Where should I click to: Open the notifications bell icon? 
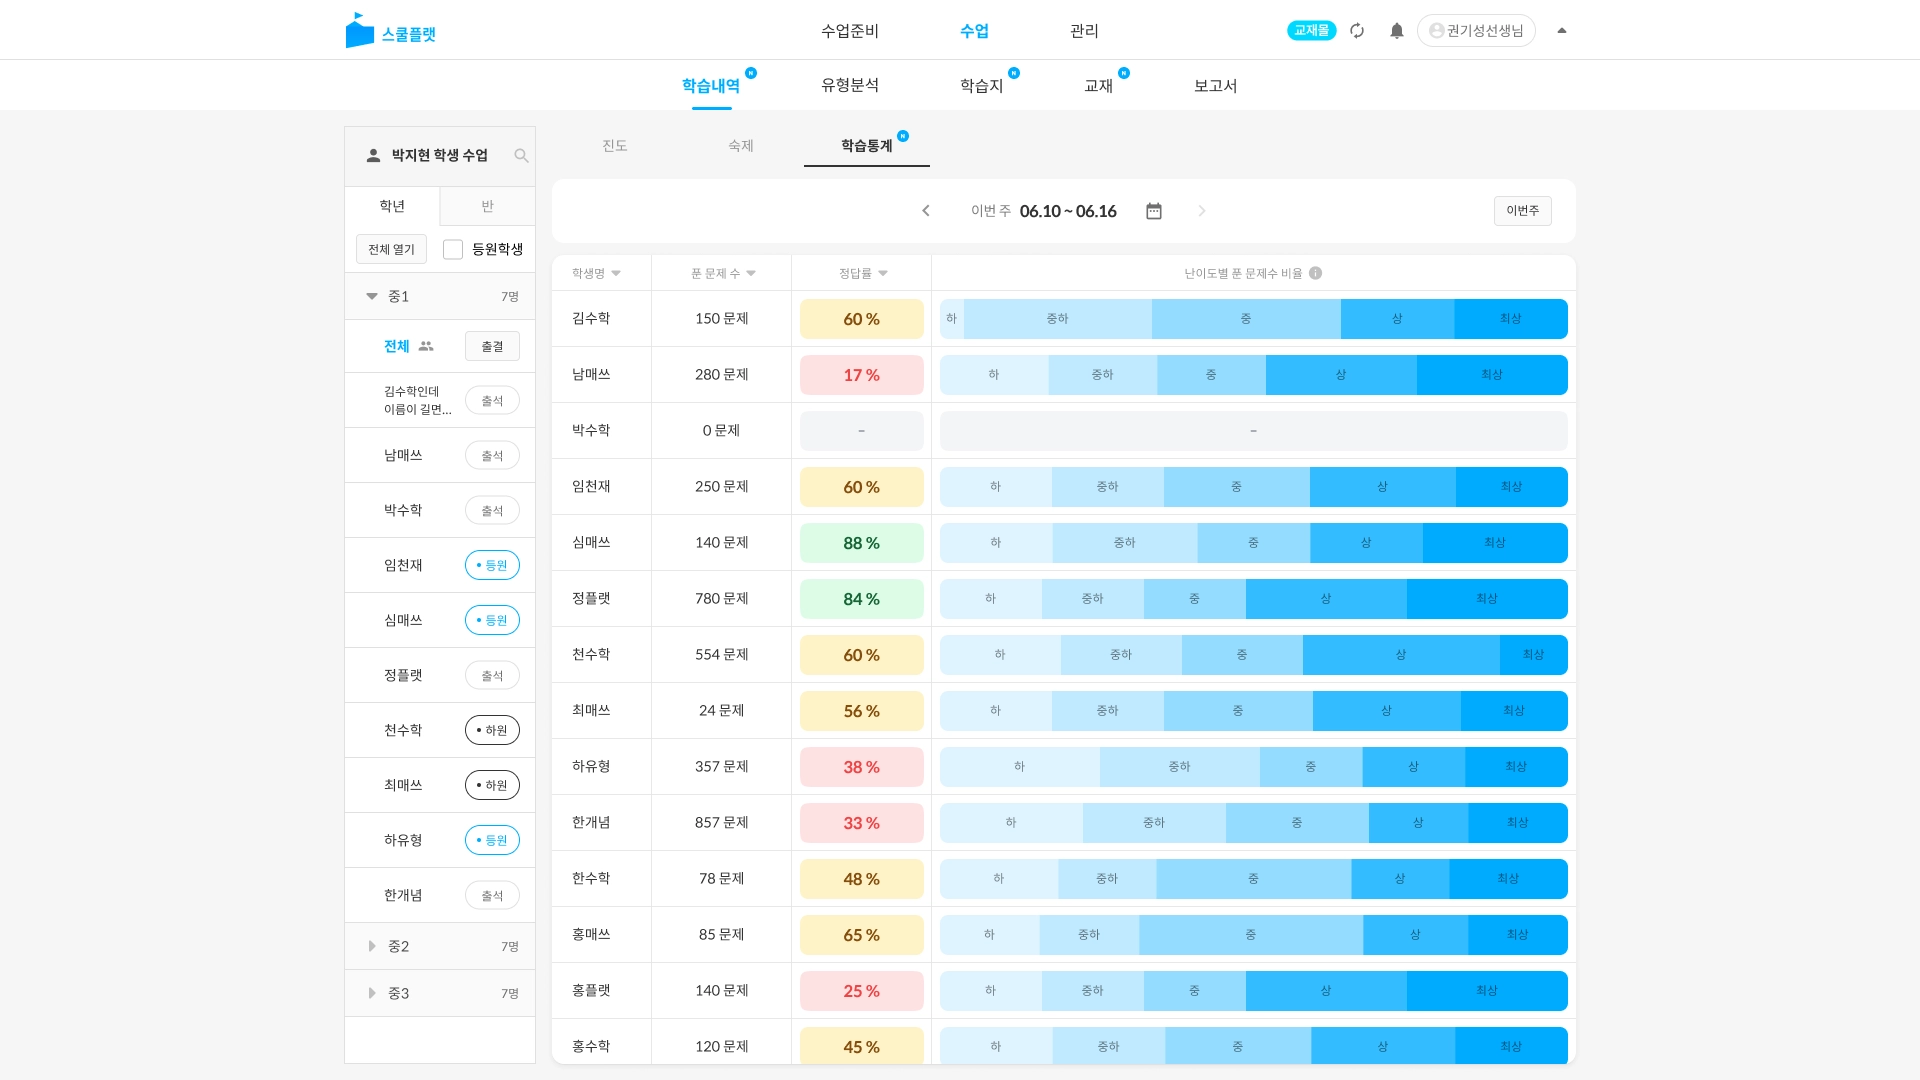click(x=1397, y=31)
